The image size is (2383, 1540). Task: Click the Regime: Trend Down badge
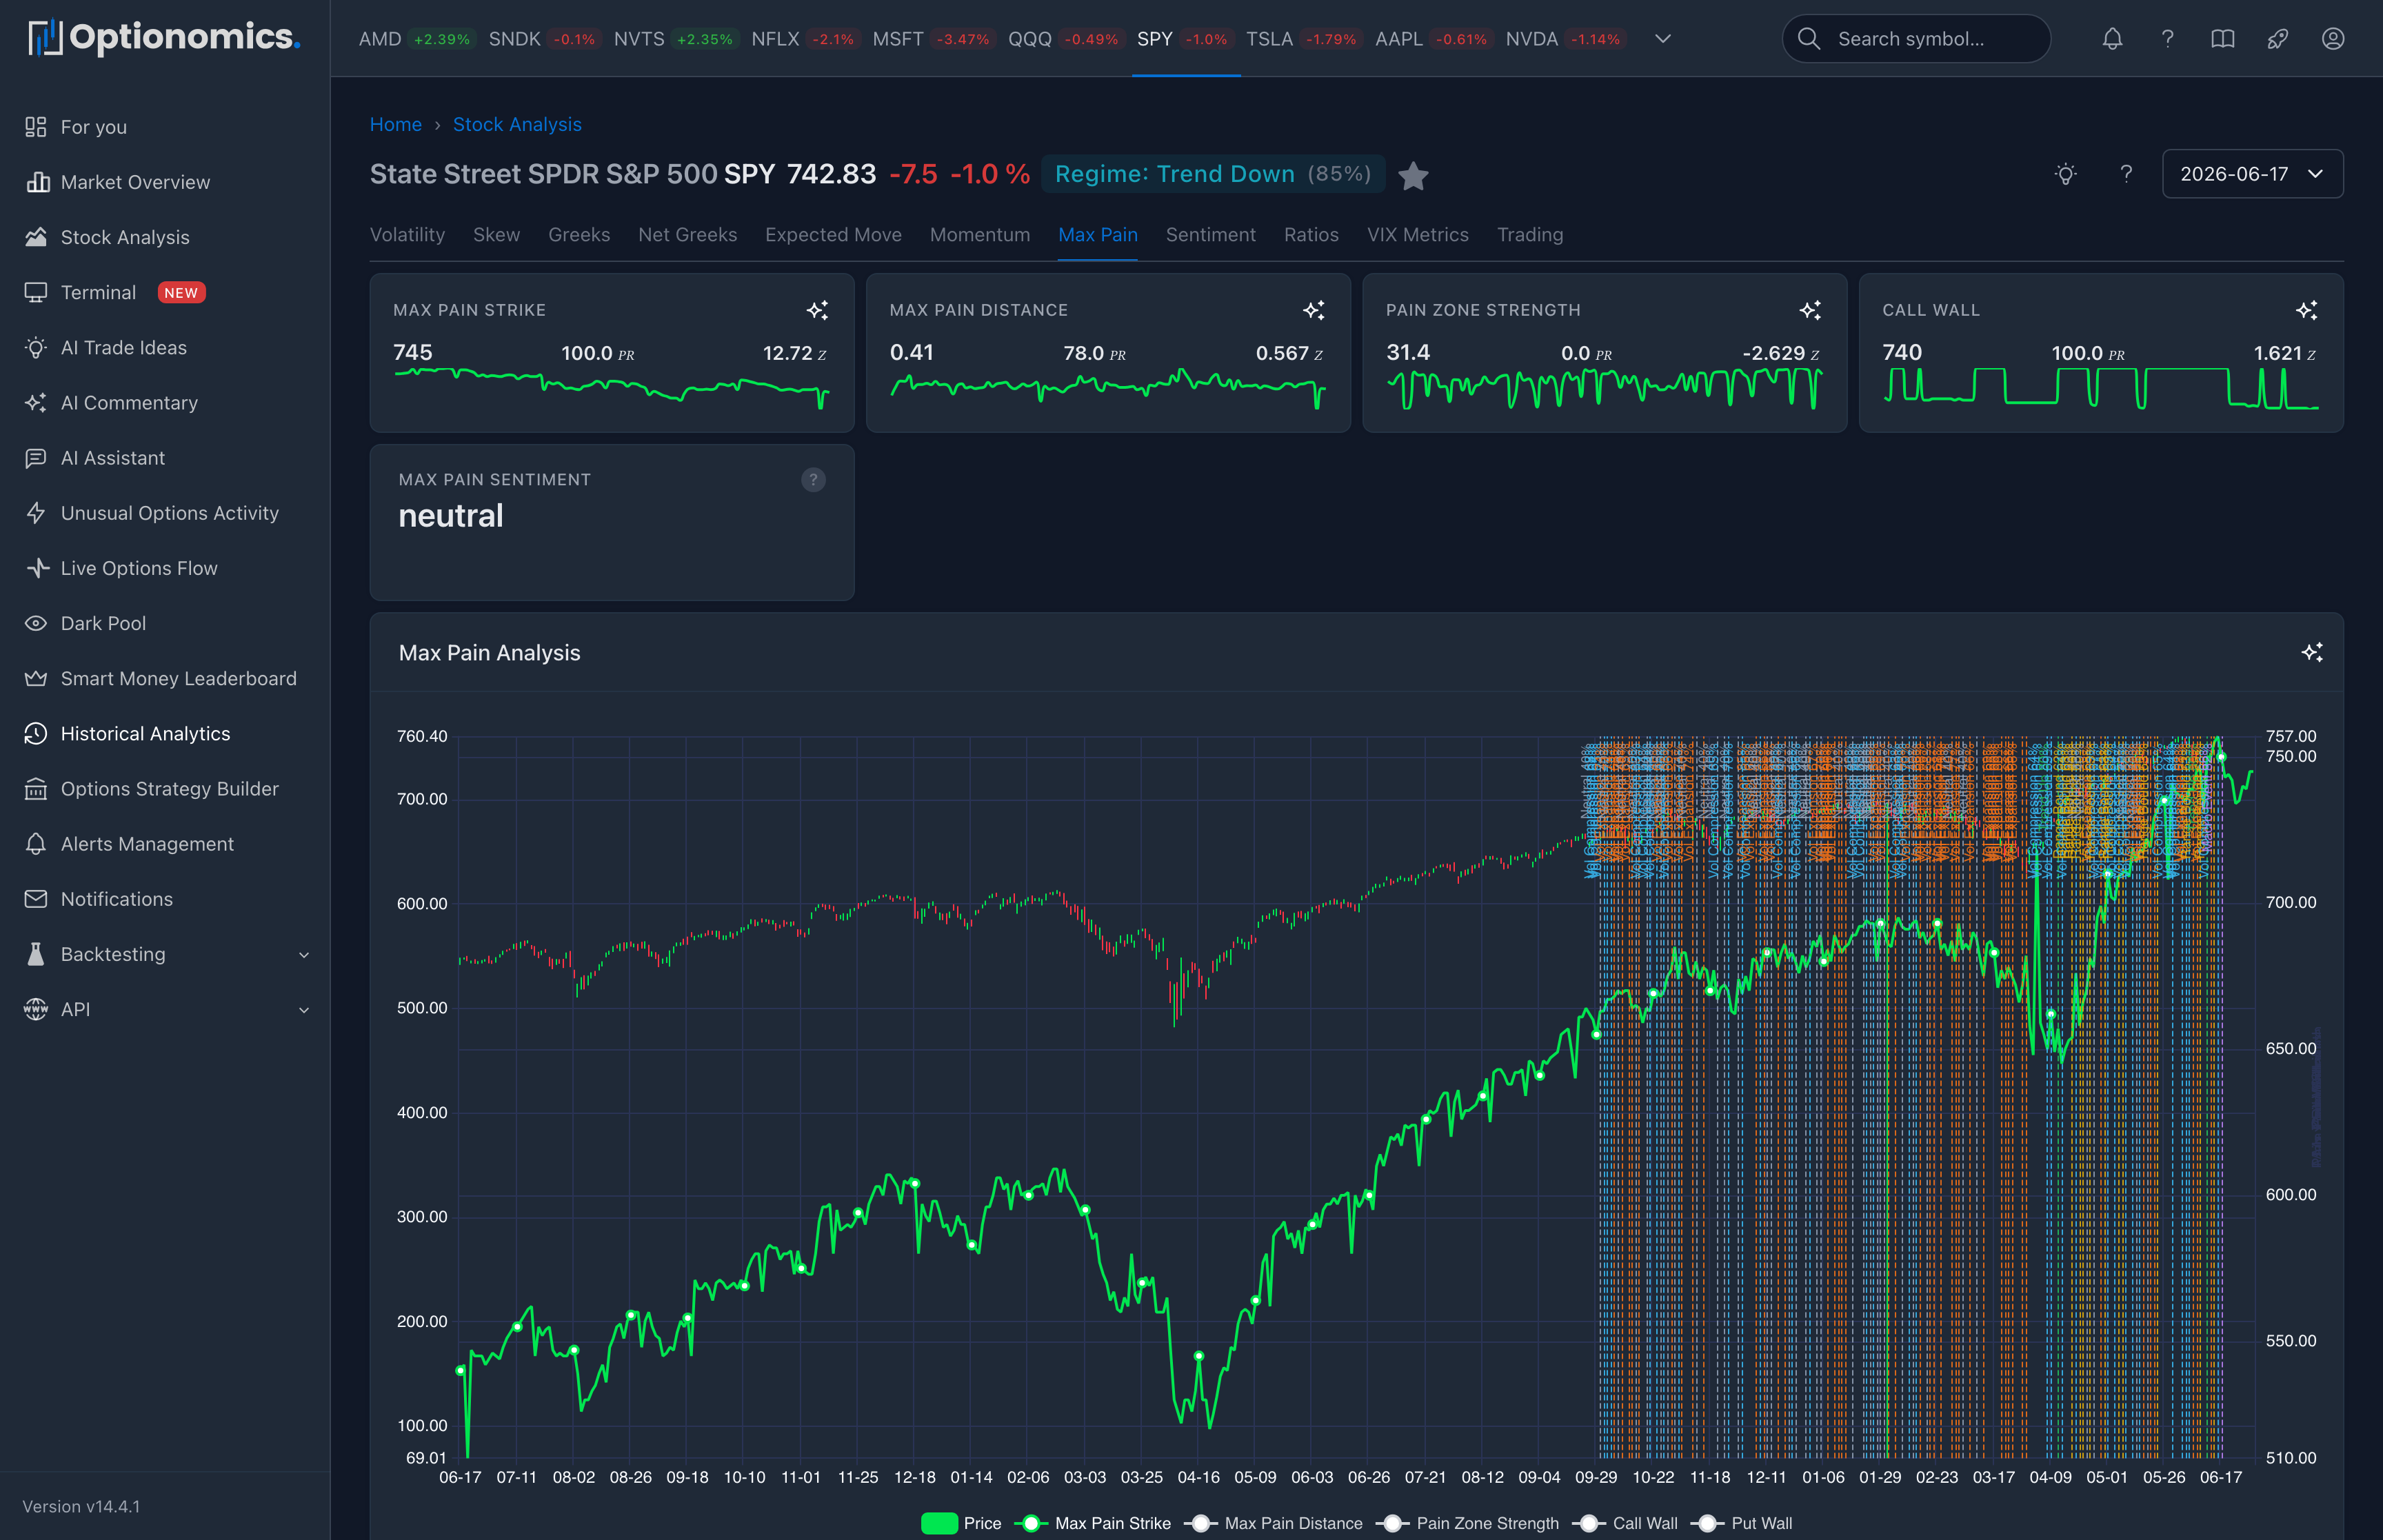1213,174
